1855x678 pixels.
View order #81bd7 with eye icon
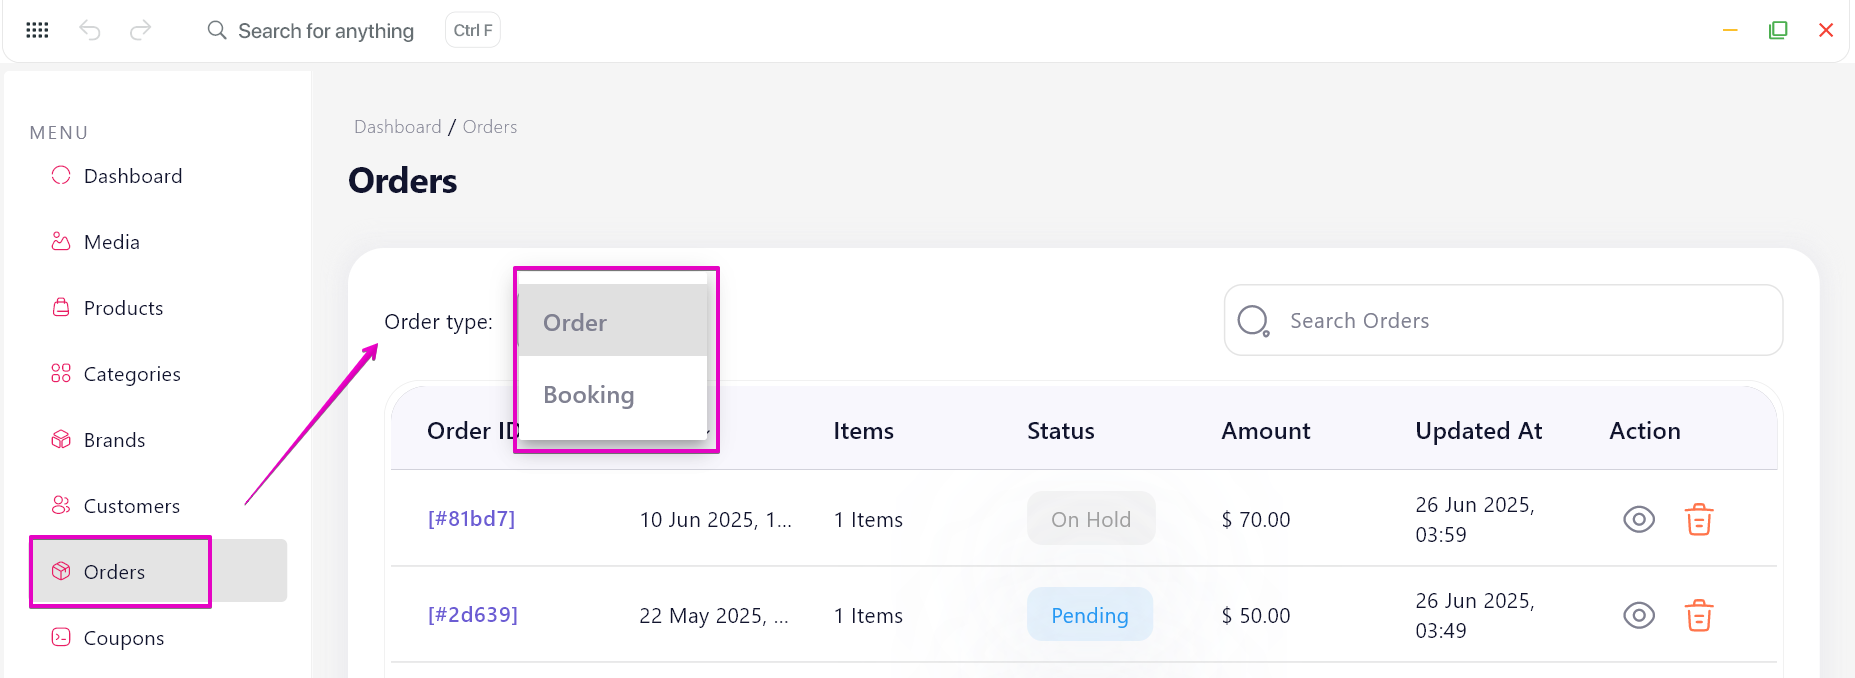(x=1639, y=519)
